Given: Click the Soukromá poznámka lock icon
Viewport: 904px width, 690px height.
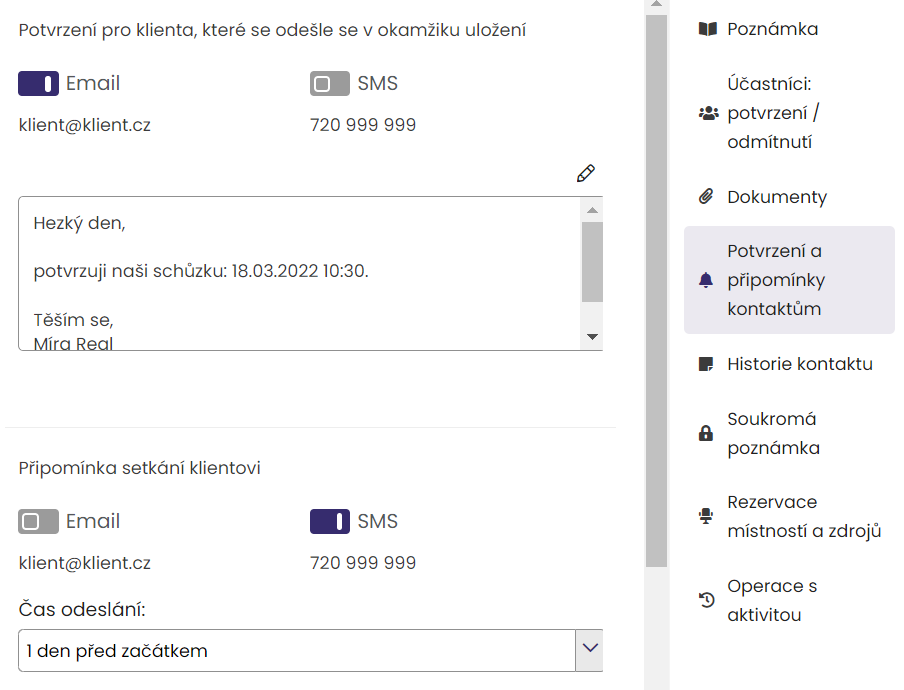Looking at the screenshot, I should 706,433.
